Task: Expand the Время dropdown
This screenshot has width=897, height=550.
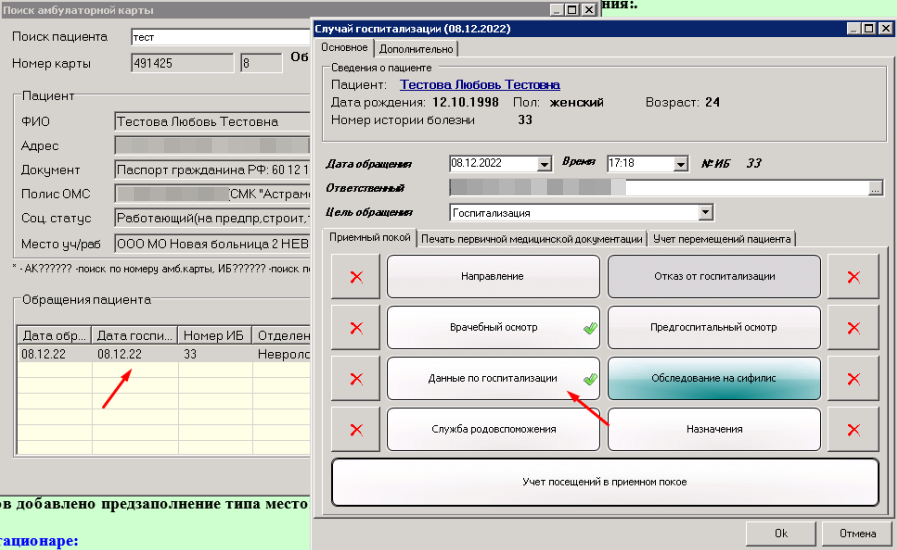Action: [680, 164]
